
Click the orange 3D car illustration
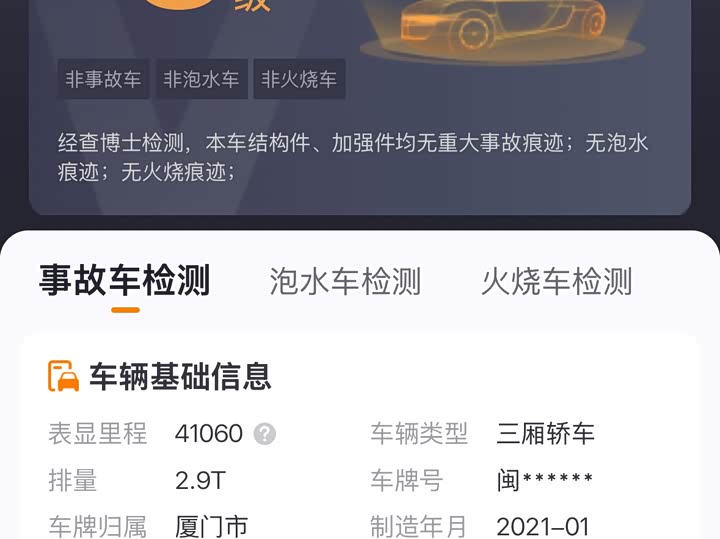(503, 28)
